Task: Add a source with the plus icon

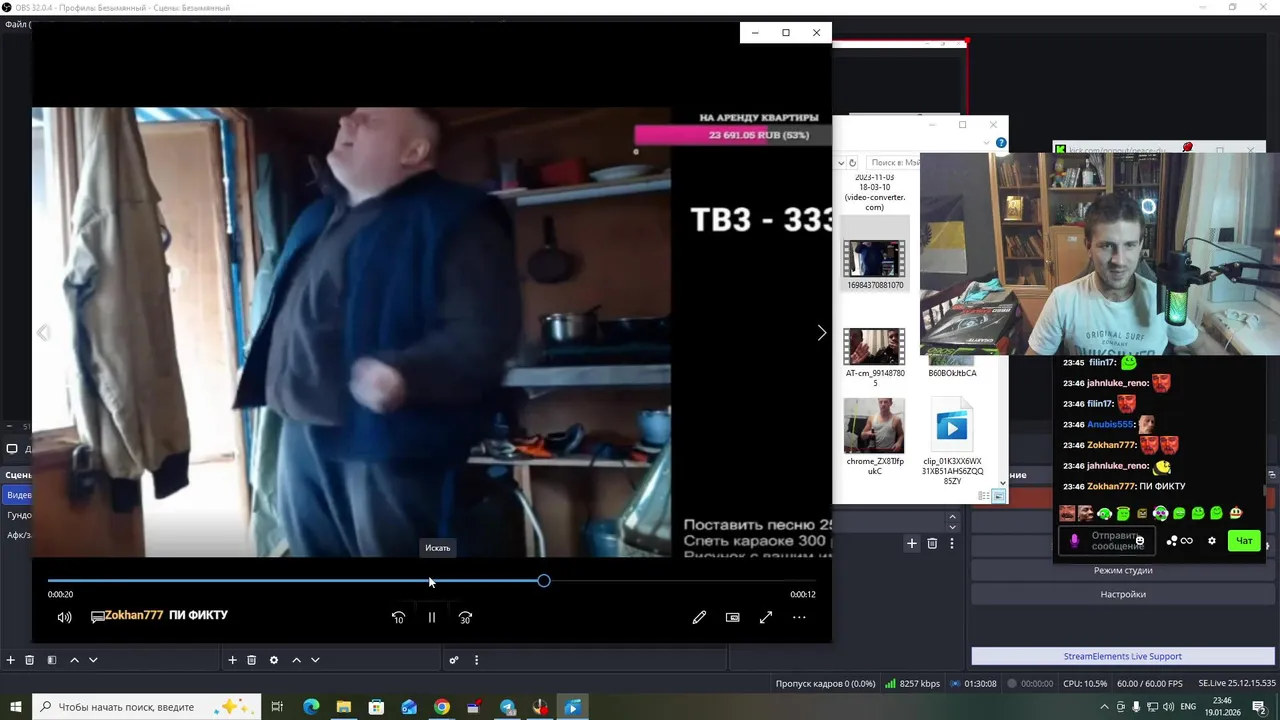Action: point(232,660)
